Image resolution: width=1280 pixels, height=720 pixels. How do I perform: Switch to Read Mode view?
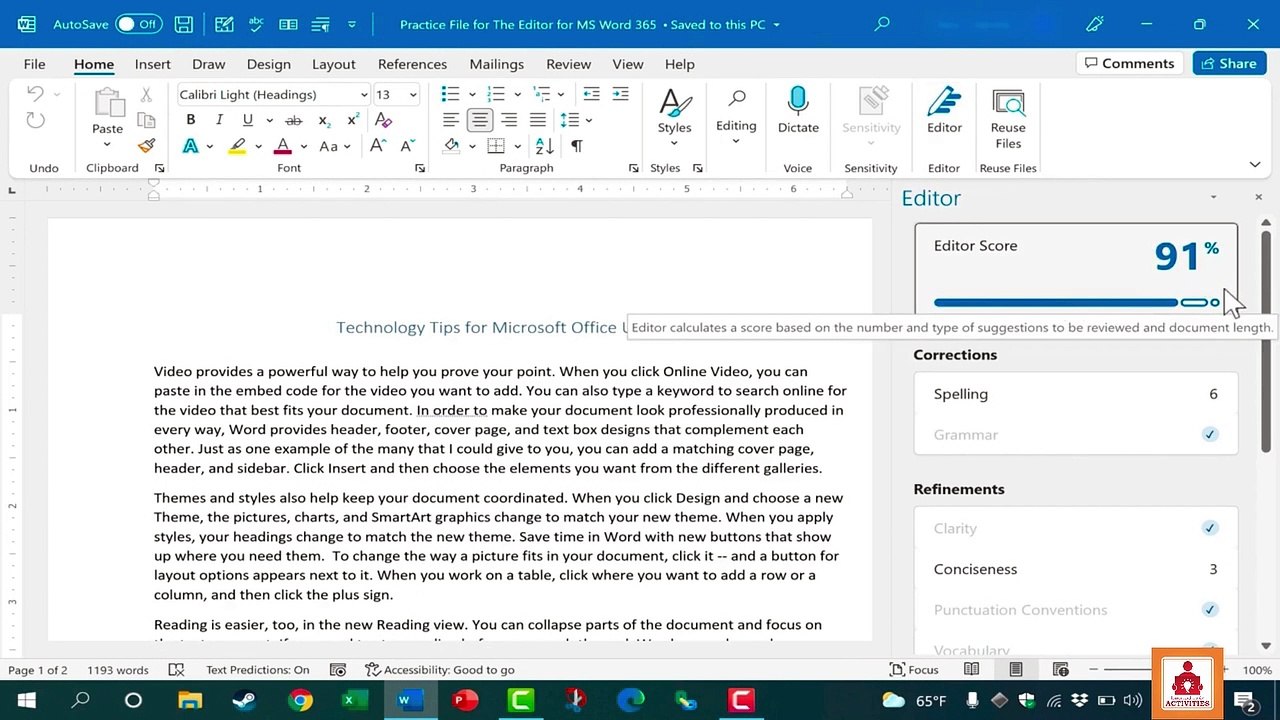pos(971,670)
